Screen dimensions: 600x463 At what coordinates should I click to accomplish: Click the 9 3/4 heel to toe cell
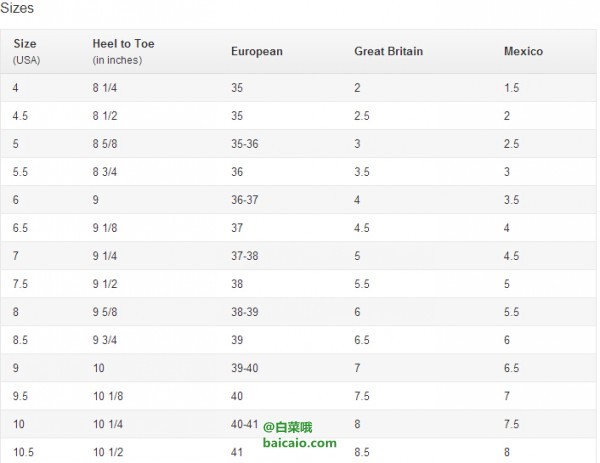click(x=104, y=340)
